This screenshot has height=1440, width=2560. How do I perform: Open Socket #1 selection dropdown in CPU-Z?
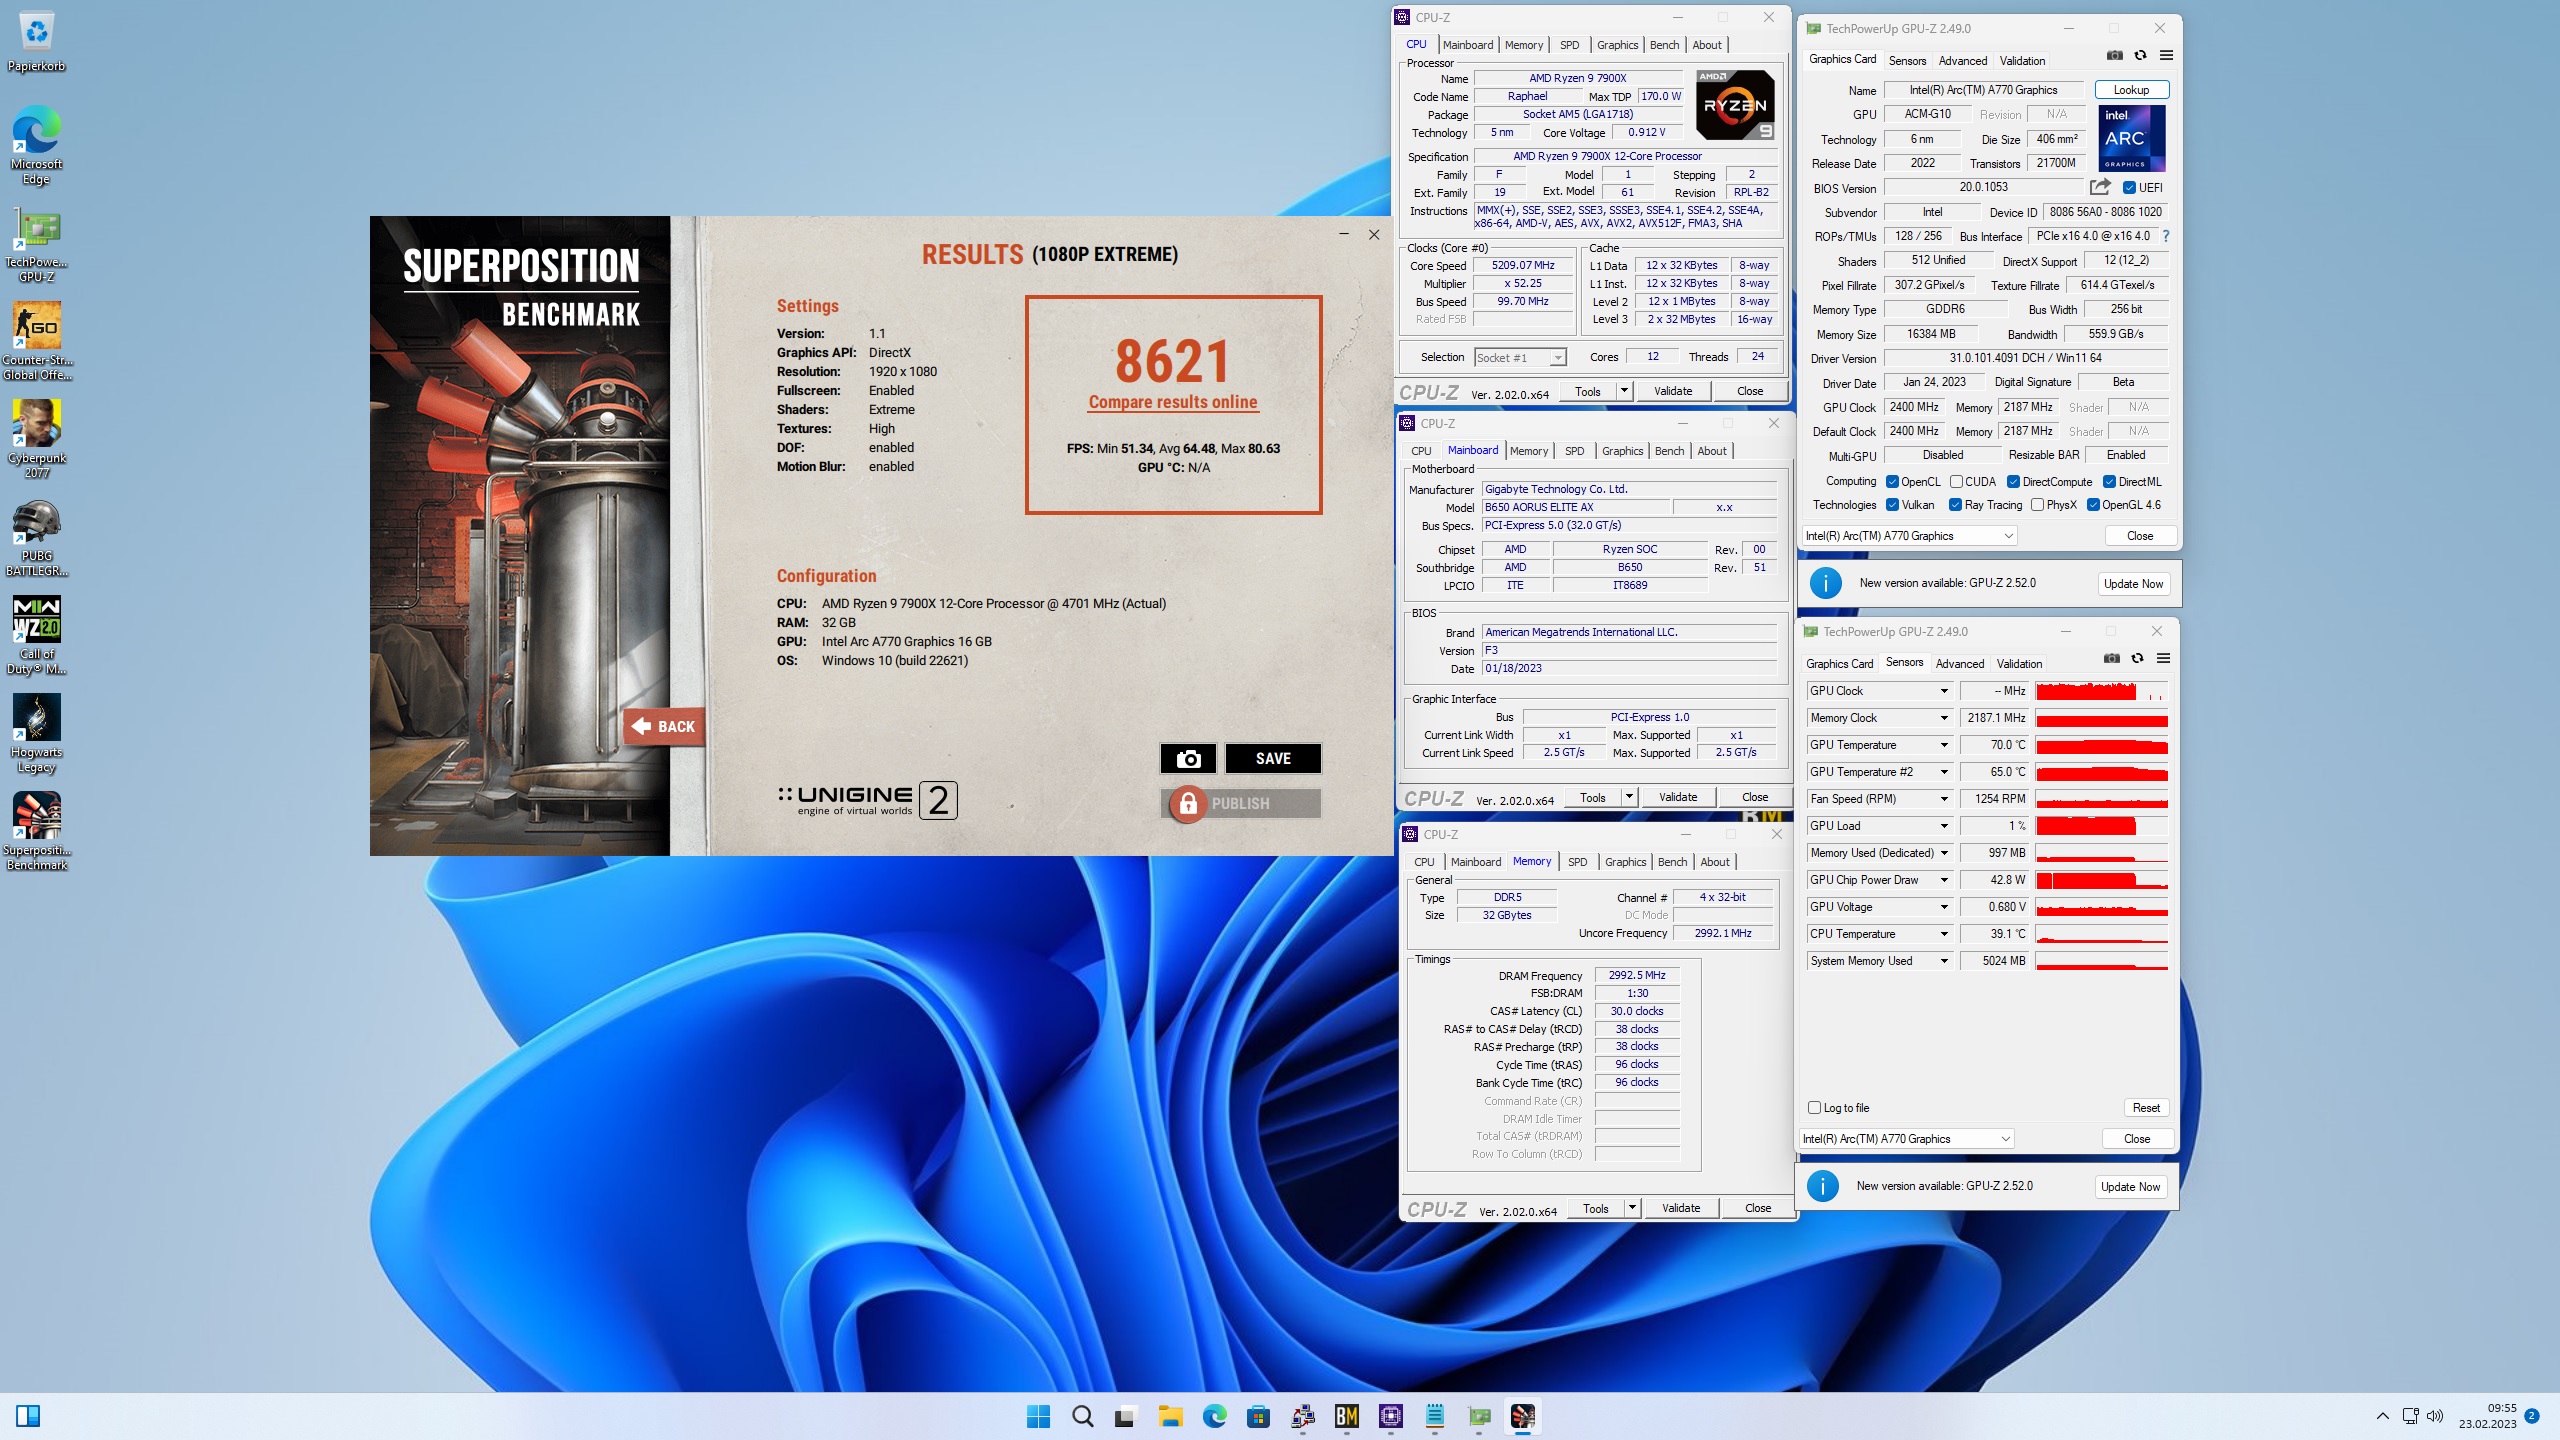(x=1519, y=357)
